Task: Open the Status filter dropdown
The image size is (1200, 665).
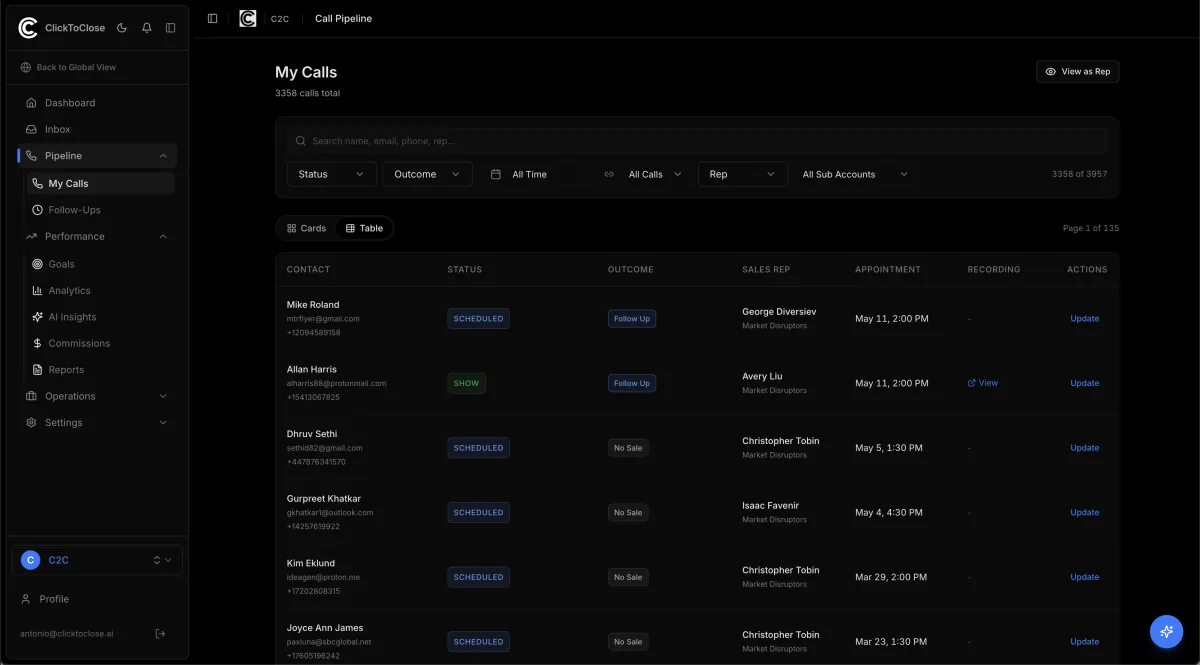Action: tap(331, 174)
